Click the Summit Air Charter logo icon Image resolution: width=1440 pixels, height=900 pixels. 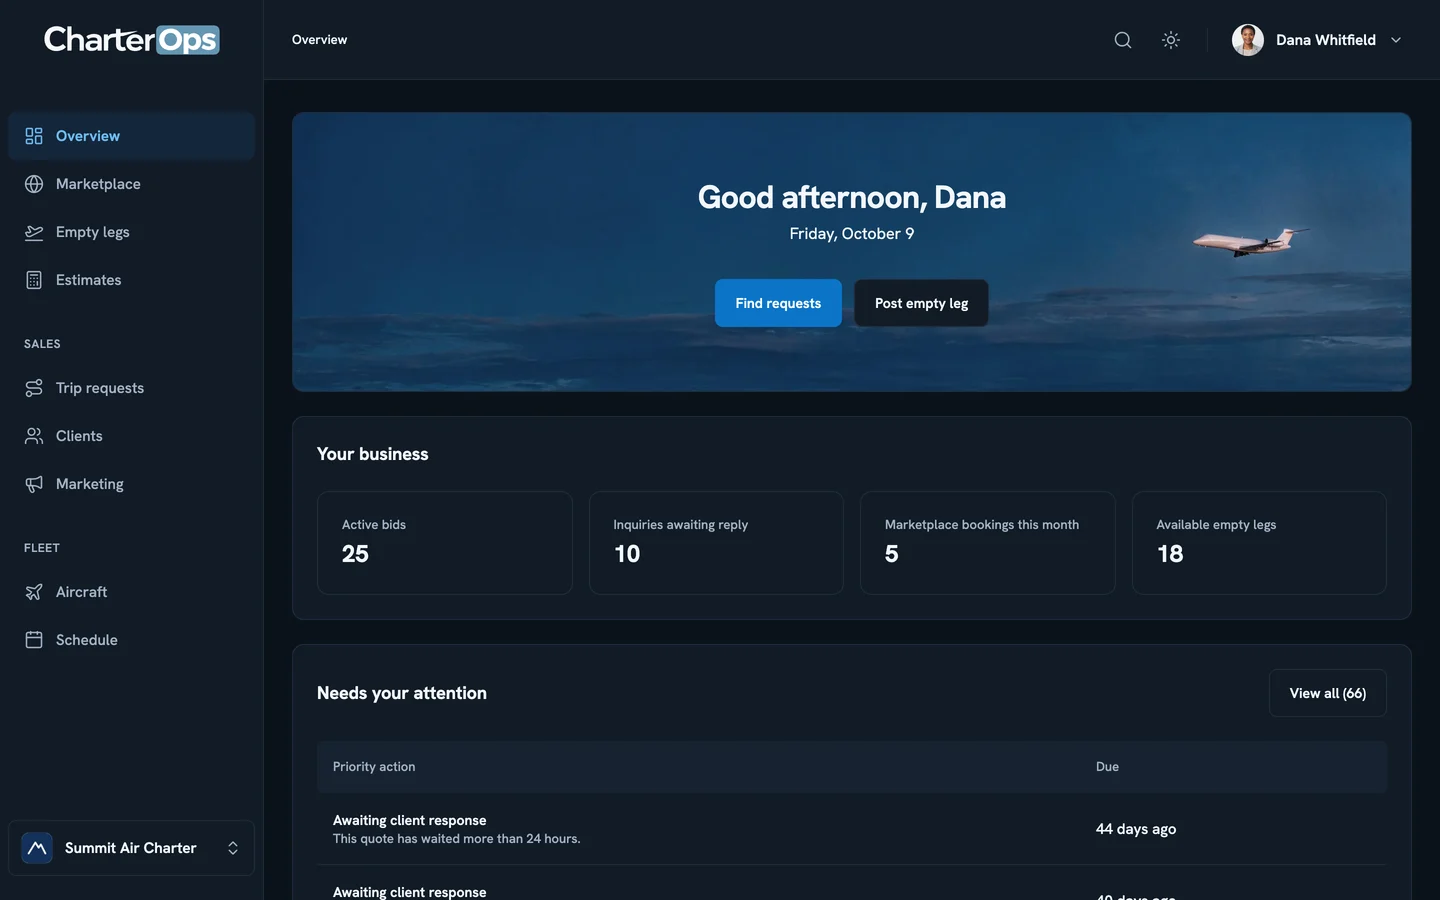click(x=37, y=848)
